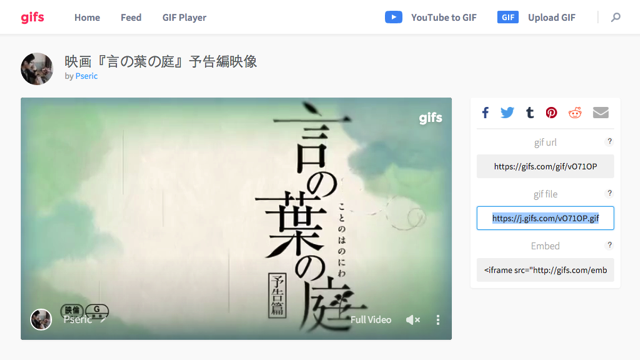Open Full Video link on player
640x360 pixels.
[371, 320]
